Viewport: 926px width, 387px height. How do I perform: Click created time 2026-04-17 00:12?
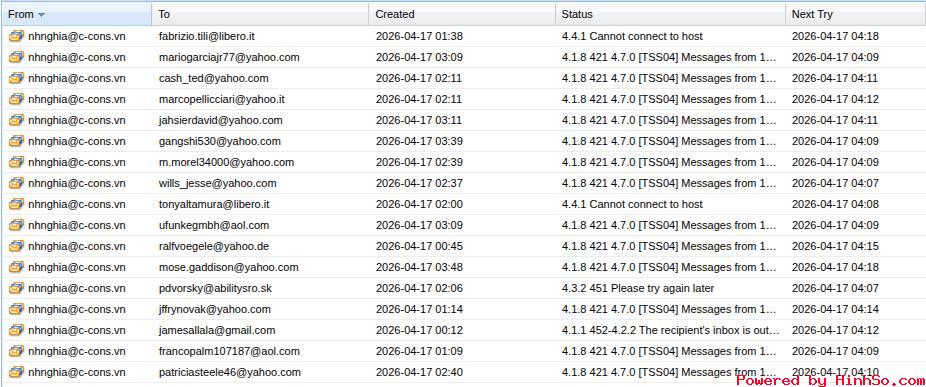[x=419, y=330]
